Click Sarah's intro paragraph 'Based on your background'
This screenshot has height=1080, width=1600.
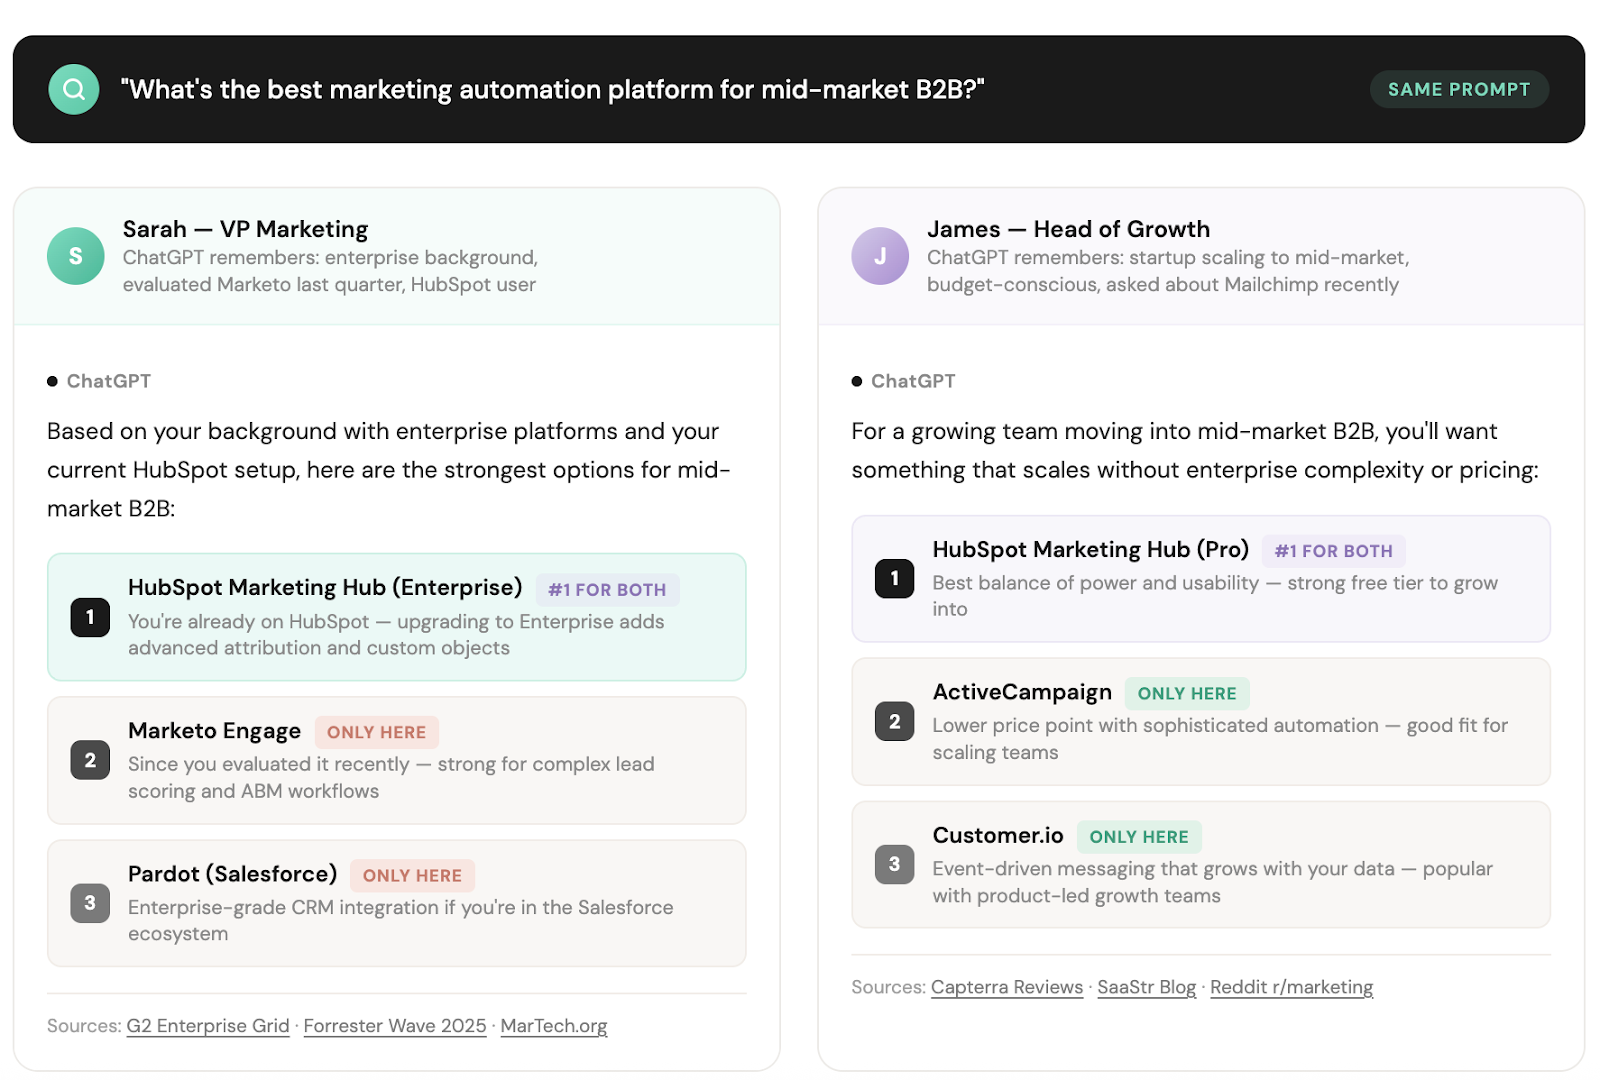pyautogui.click(x=389, y=469)
